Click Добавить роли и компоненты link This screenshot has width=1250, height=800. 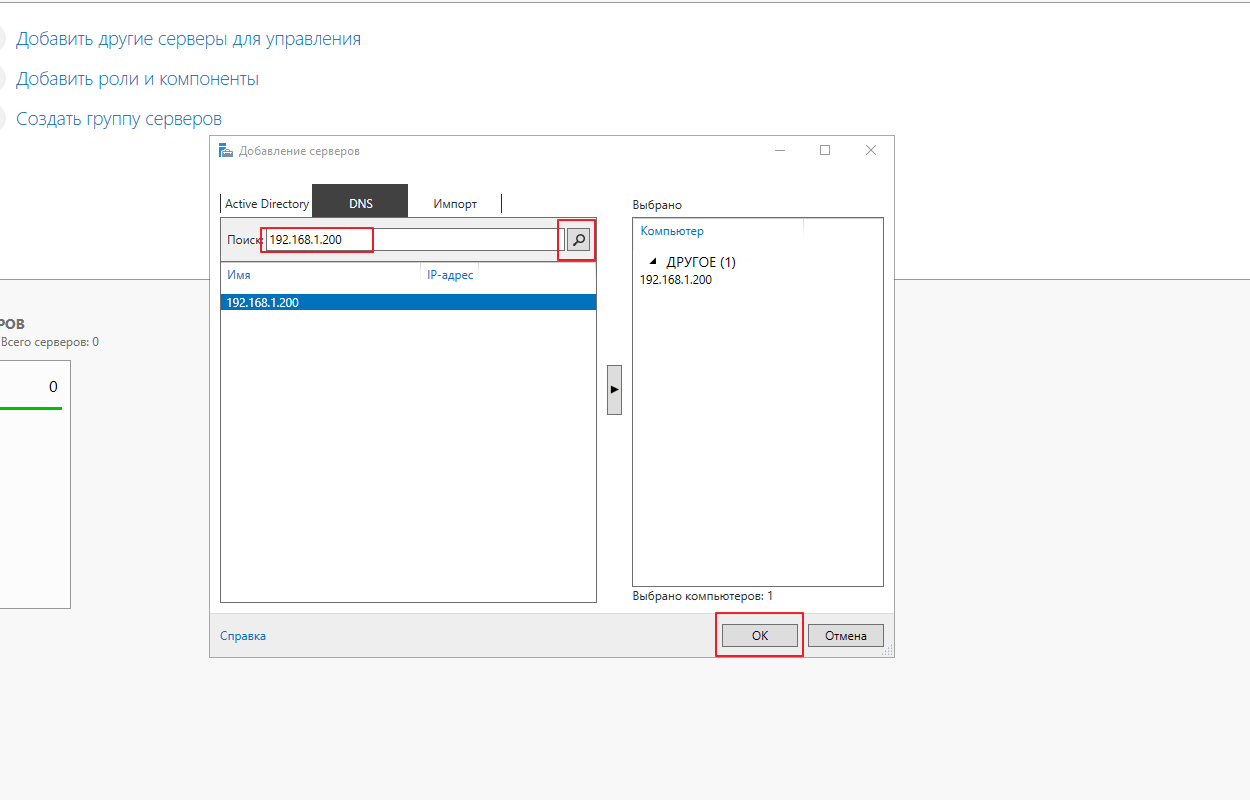(137, 79)
